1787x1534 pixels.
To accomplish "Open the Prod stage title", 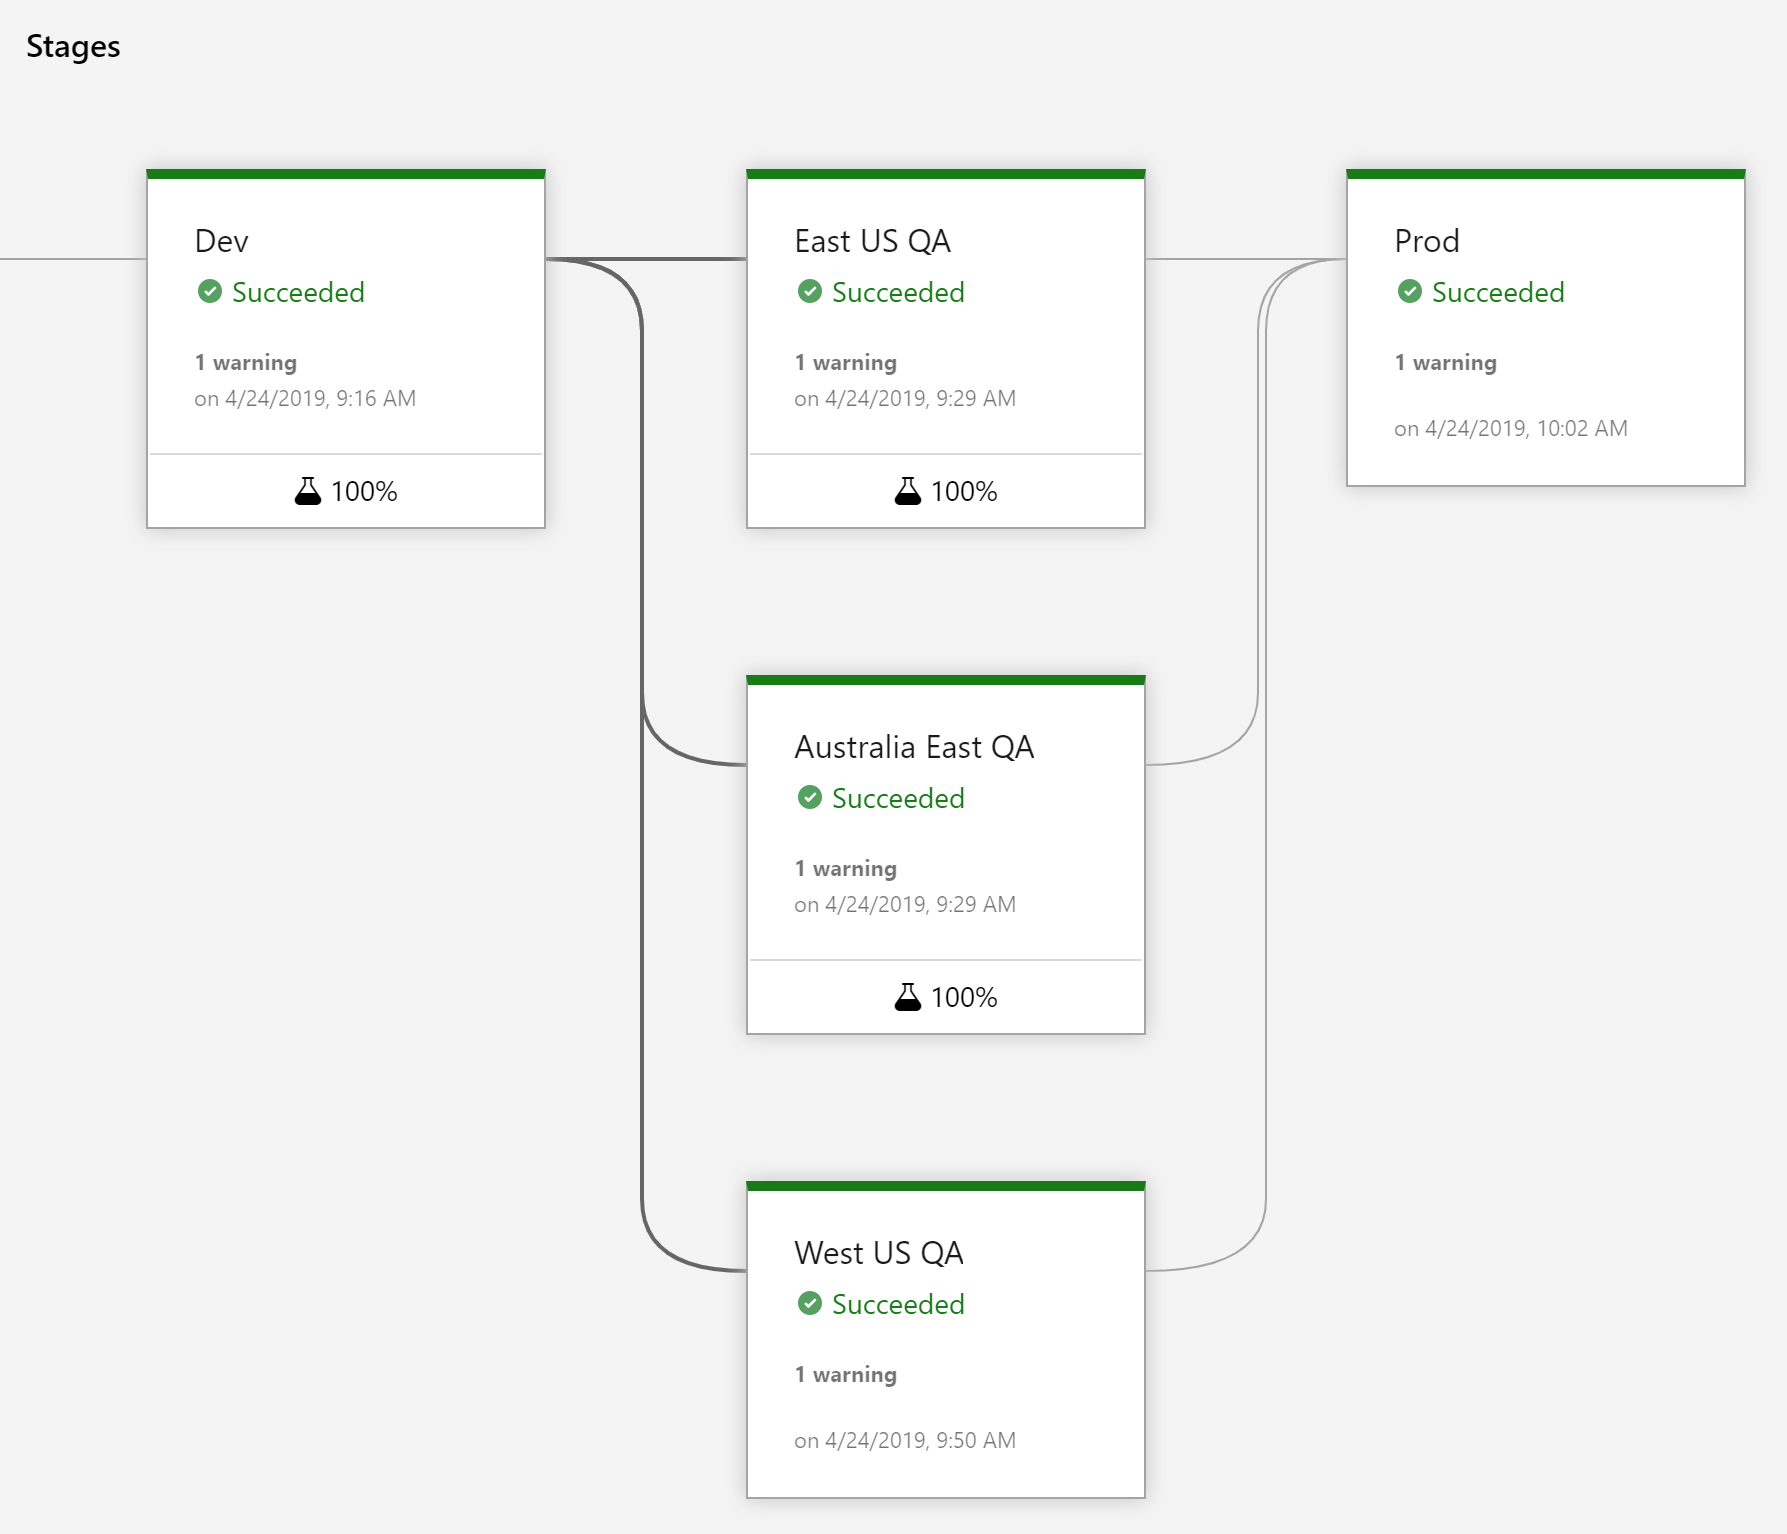I will tap(1426, 241).
